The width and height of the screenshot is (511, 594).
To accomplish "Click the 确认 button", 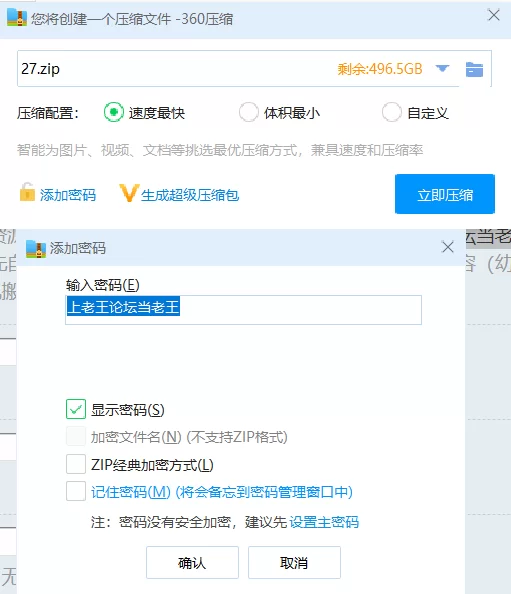I will pos(192,563).
